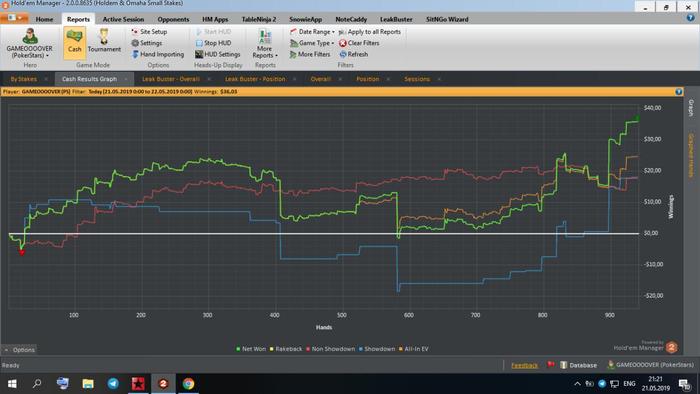Click the Database status bar button
The width and height of the screenshot is (700, 394).
coord(579,365)
